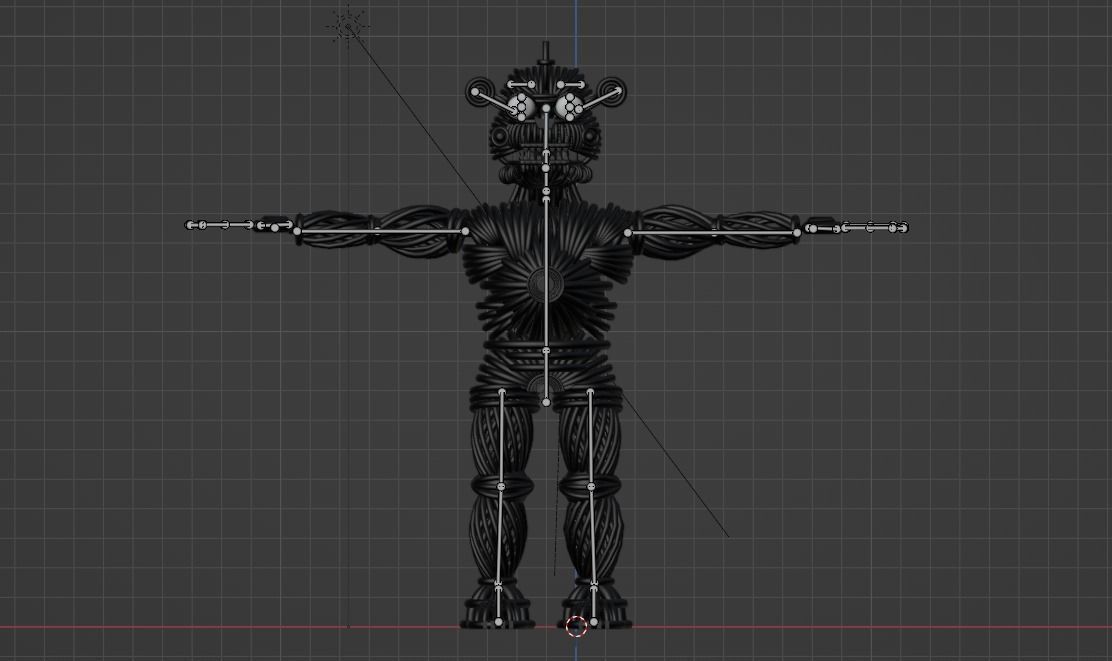Image resolution: width=1112 pixels, height=661 pixels.
Task: Select the right-side thigh bone
Action: coord(591,439)
